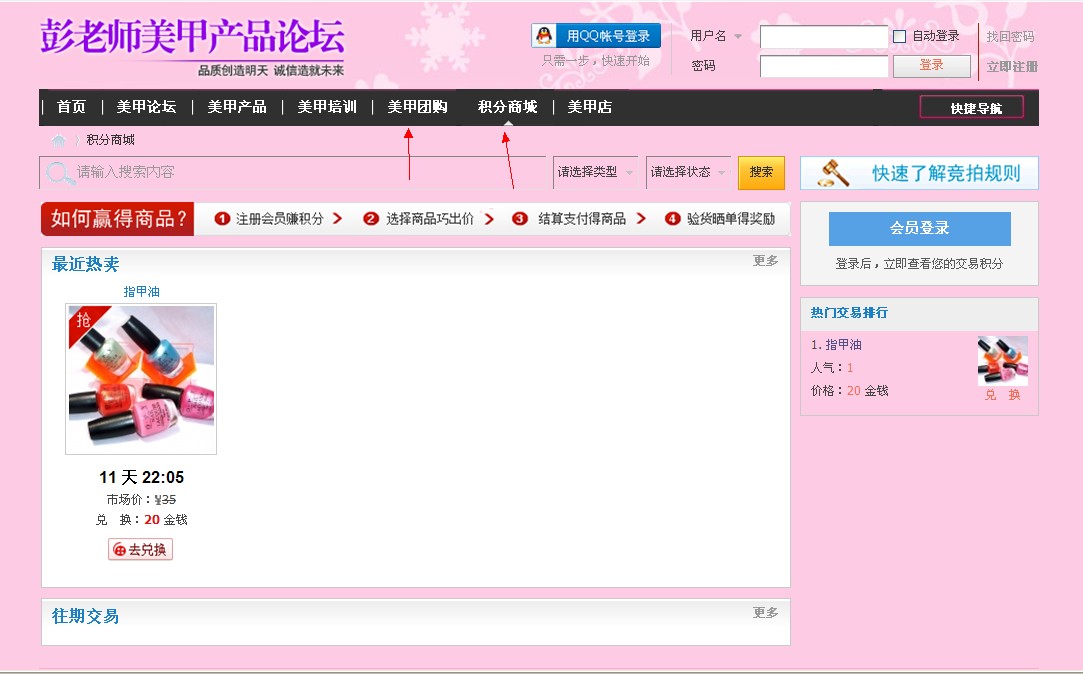The image size is (1083, 674).
Task: Click the 兑 换 link in ranking
Action: coord(1002,395)
